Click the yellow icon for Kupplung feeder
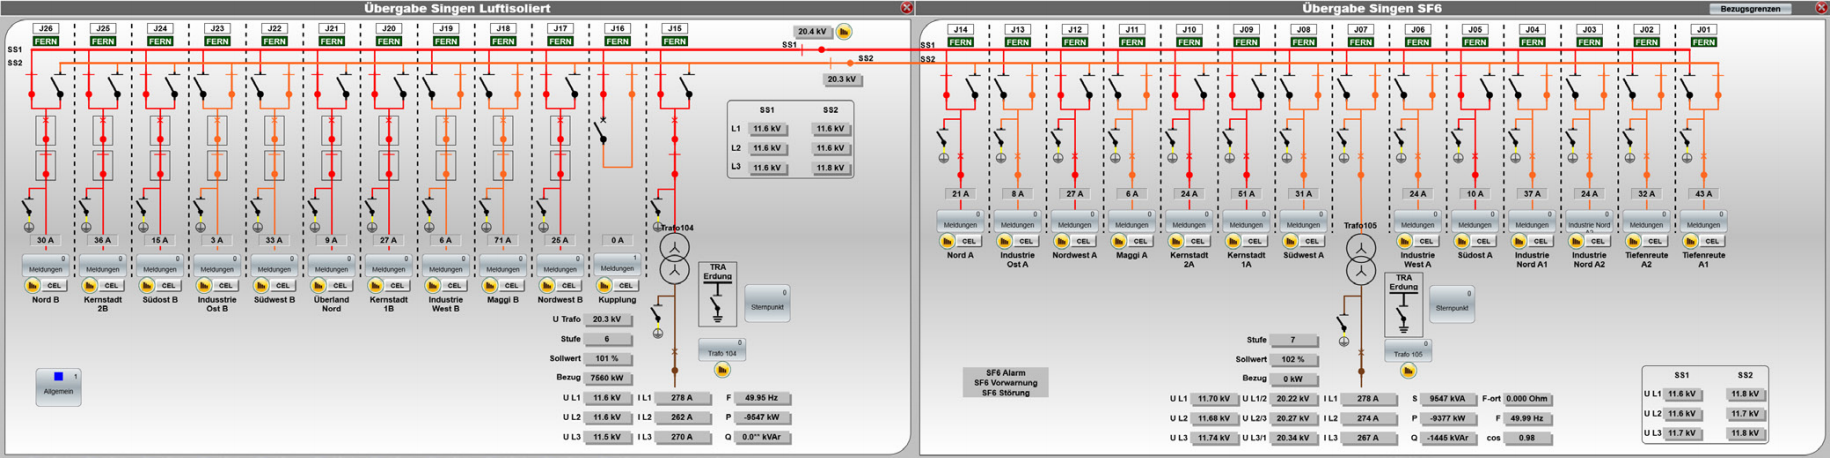Viewport: 1830px width, 458px height. [603, 286]
